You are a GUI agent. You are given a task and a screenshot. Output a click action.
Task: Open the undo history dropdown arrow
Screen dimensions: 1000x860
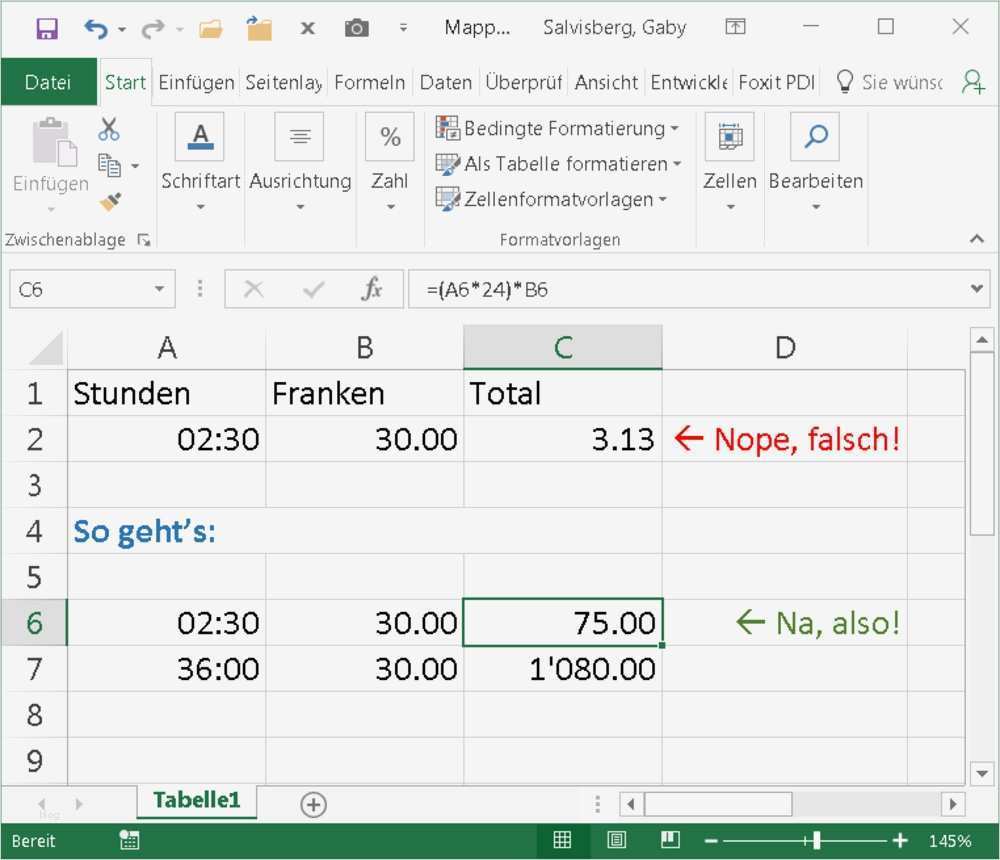(x=122, y=29)
